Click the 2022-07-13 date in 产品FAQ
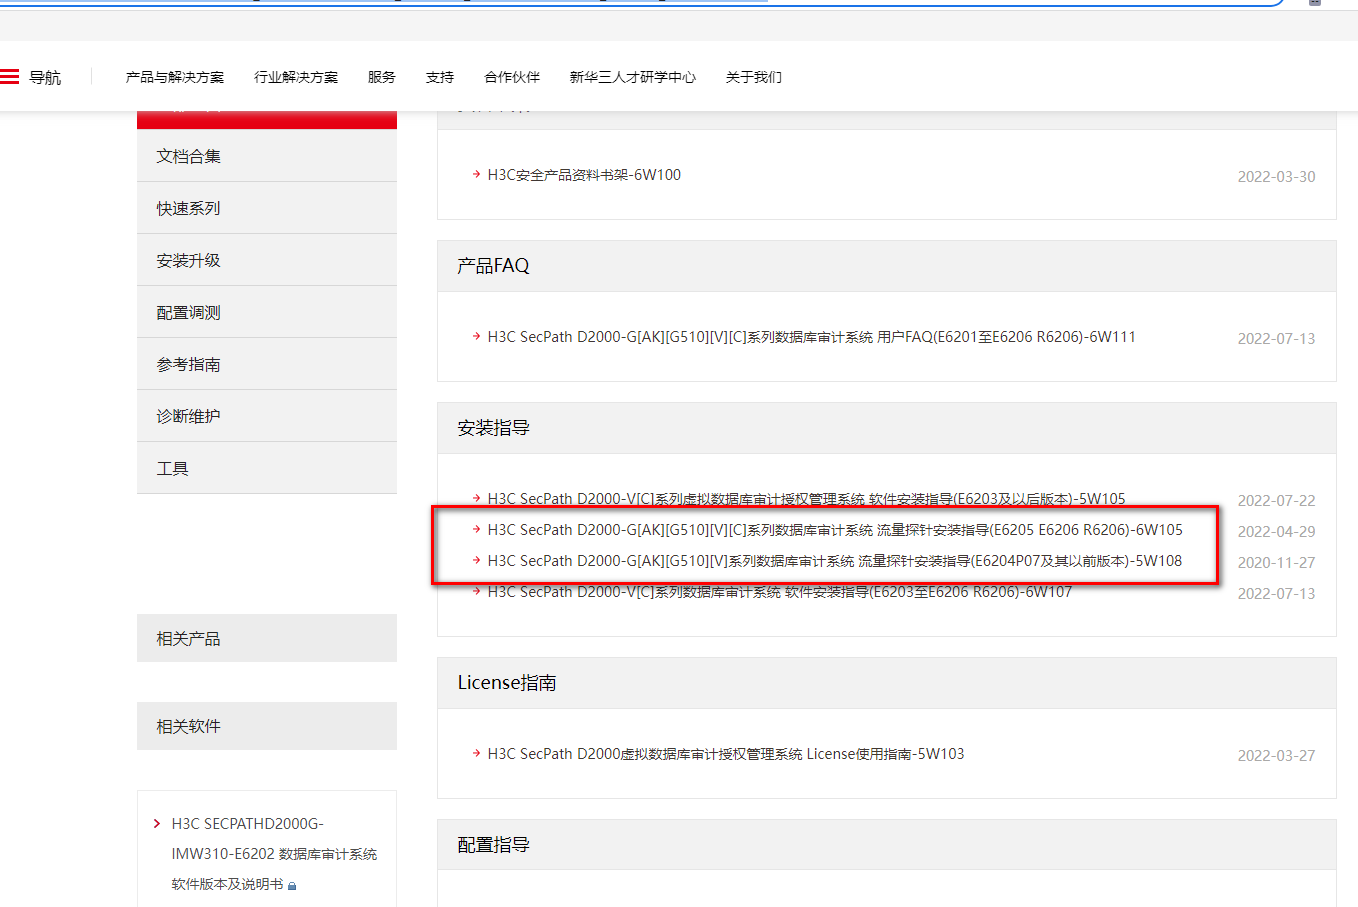 [x=1276, y=339]
